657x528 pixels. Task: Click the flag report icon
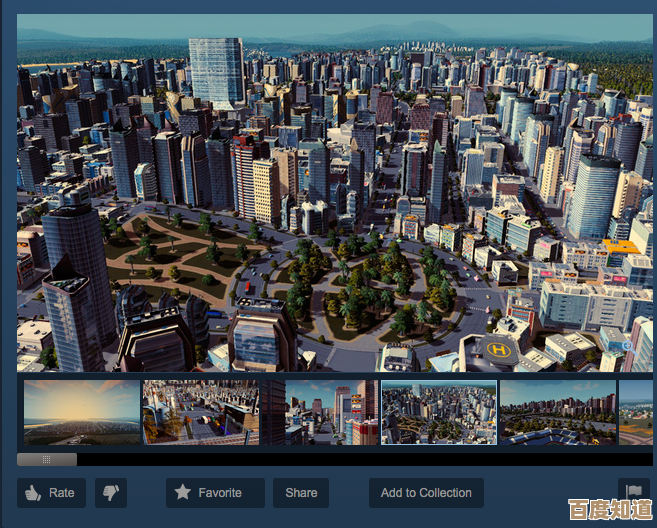[x=633, y=491]
